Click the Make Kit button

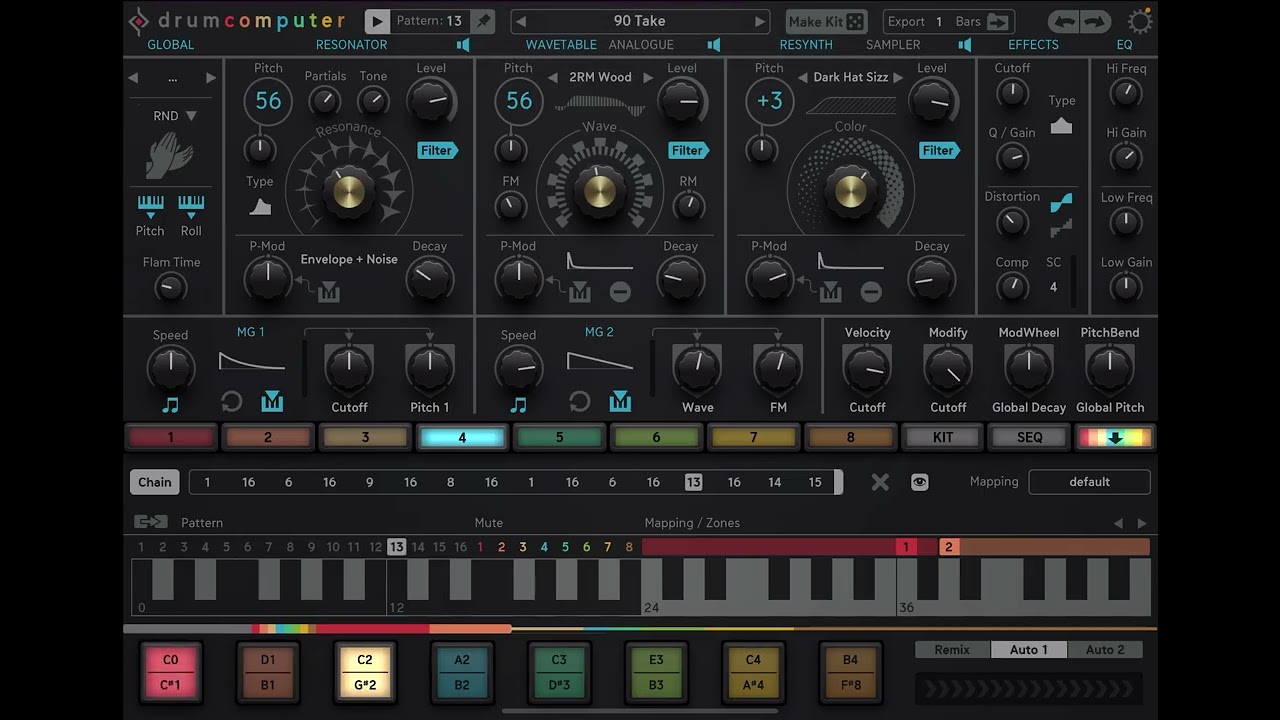826,21
